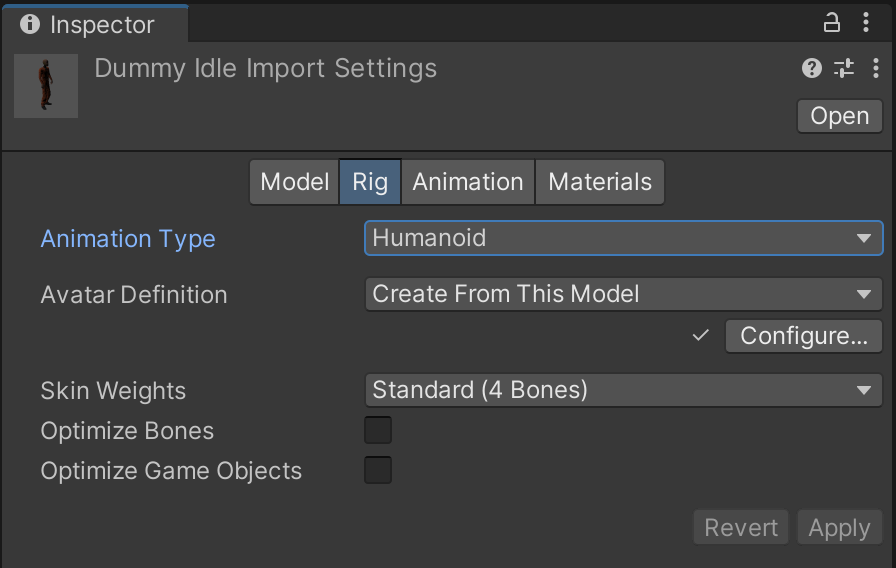Select the Rig tab
The image size is (896, 568).
coord(370,182)
